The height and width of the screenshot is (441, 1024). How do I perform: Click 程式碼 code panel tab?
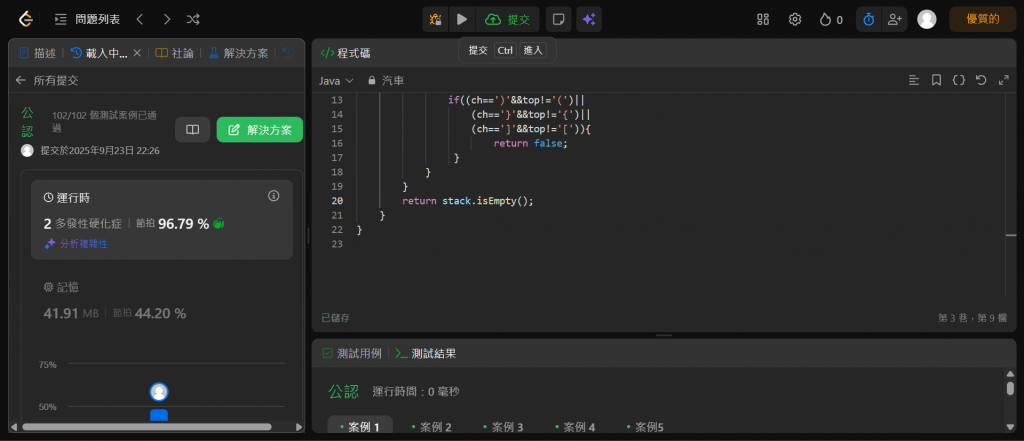click(345, 53)
